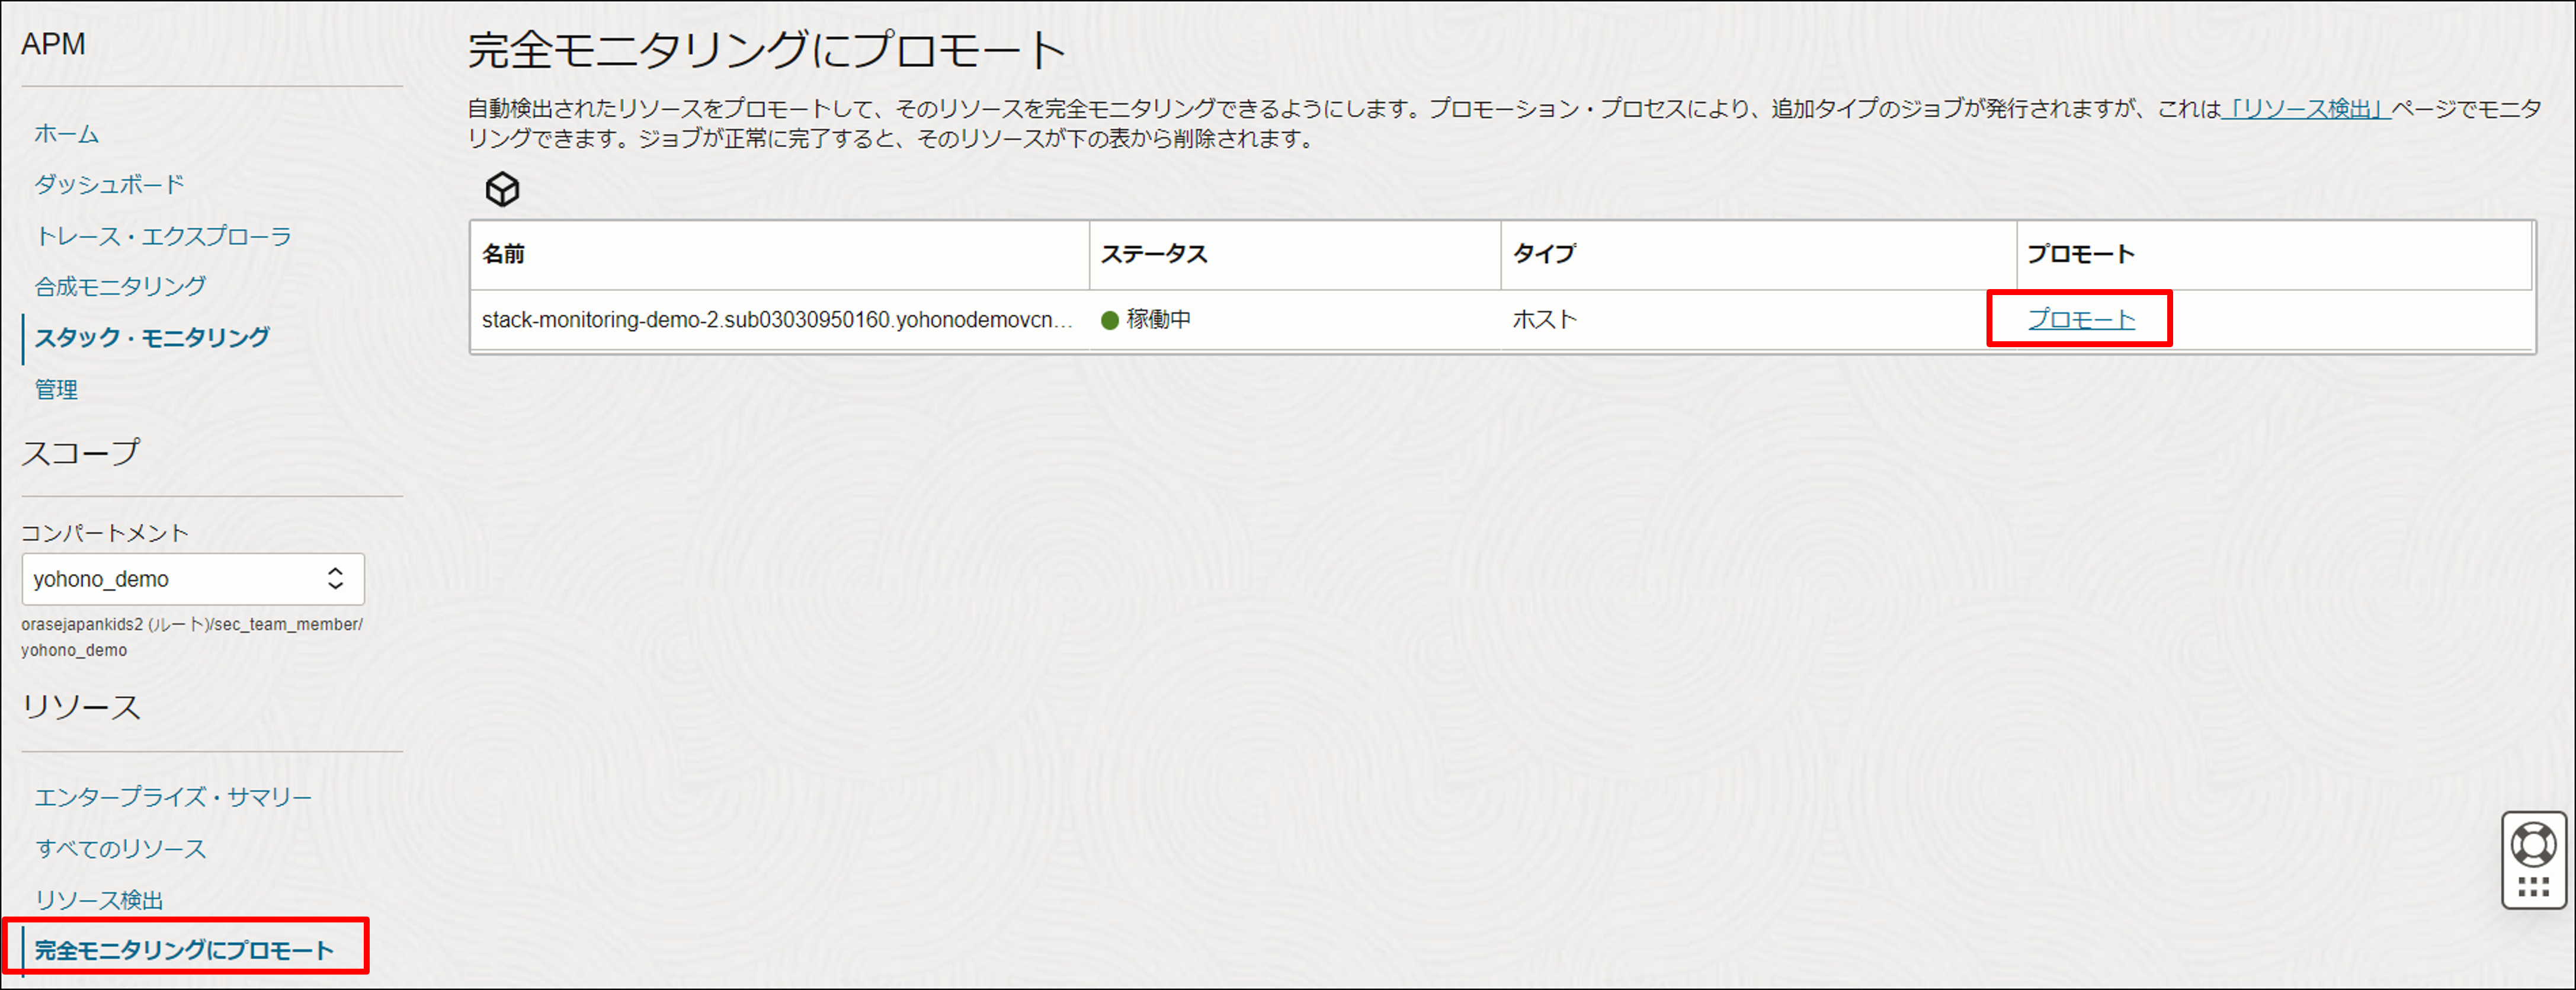2576x990 pixels.
Task: Sort by 名前 column header
Action: click(504, 254)
